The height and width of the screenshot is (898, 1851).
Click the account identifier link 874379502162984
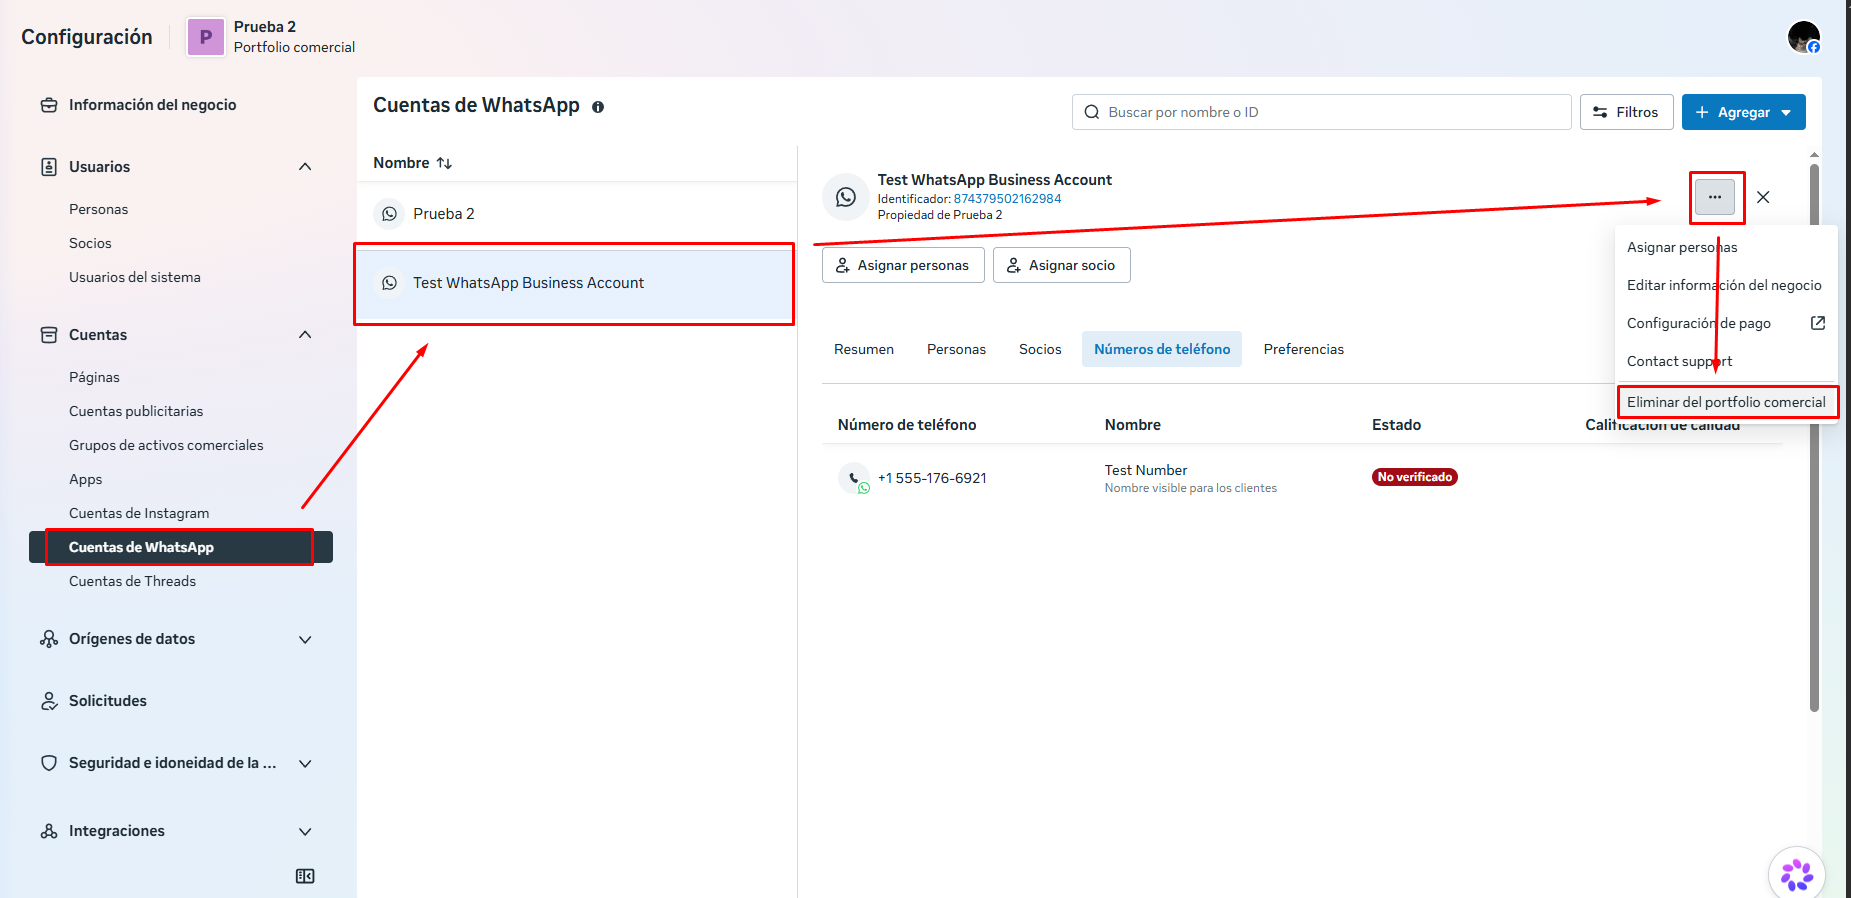(1007, 199)
